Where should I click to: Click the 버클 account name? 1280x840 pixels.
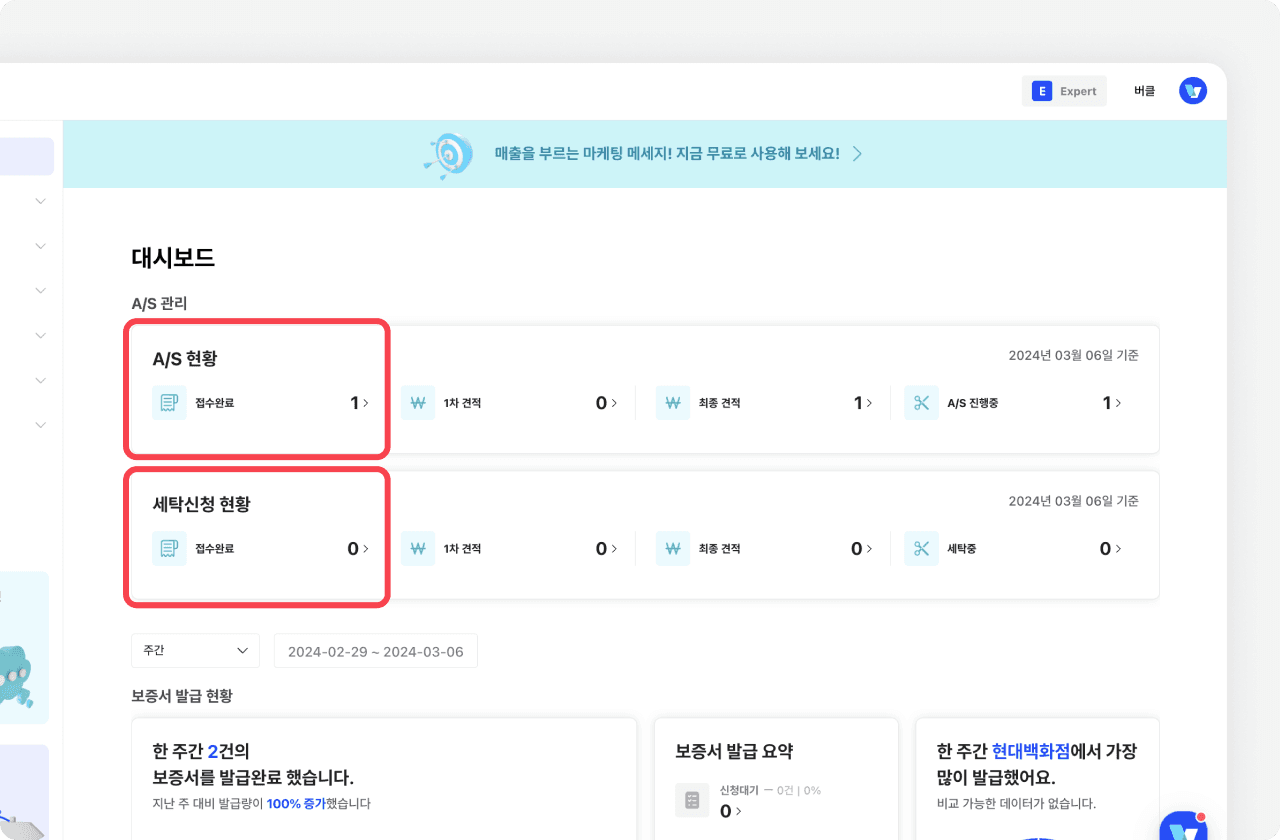point(1144,91)
